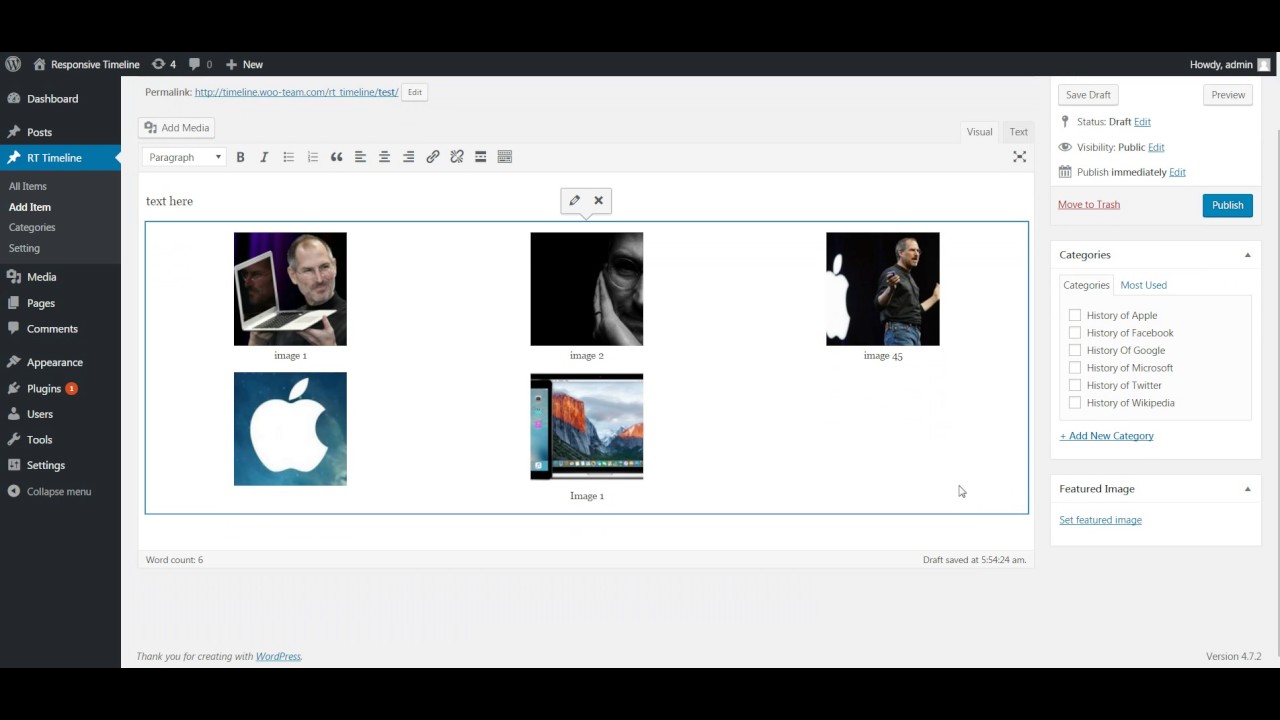Go to Dashboard in sidebar
Screen dimensions: 1280x720
52,99
